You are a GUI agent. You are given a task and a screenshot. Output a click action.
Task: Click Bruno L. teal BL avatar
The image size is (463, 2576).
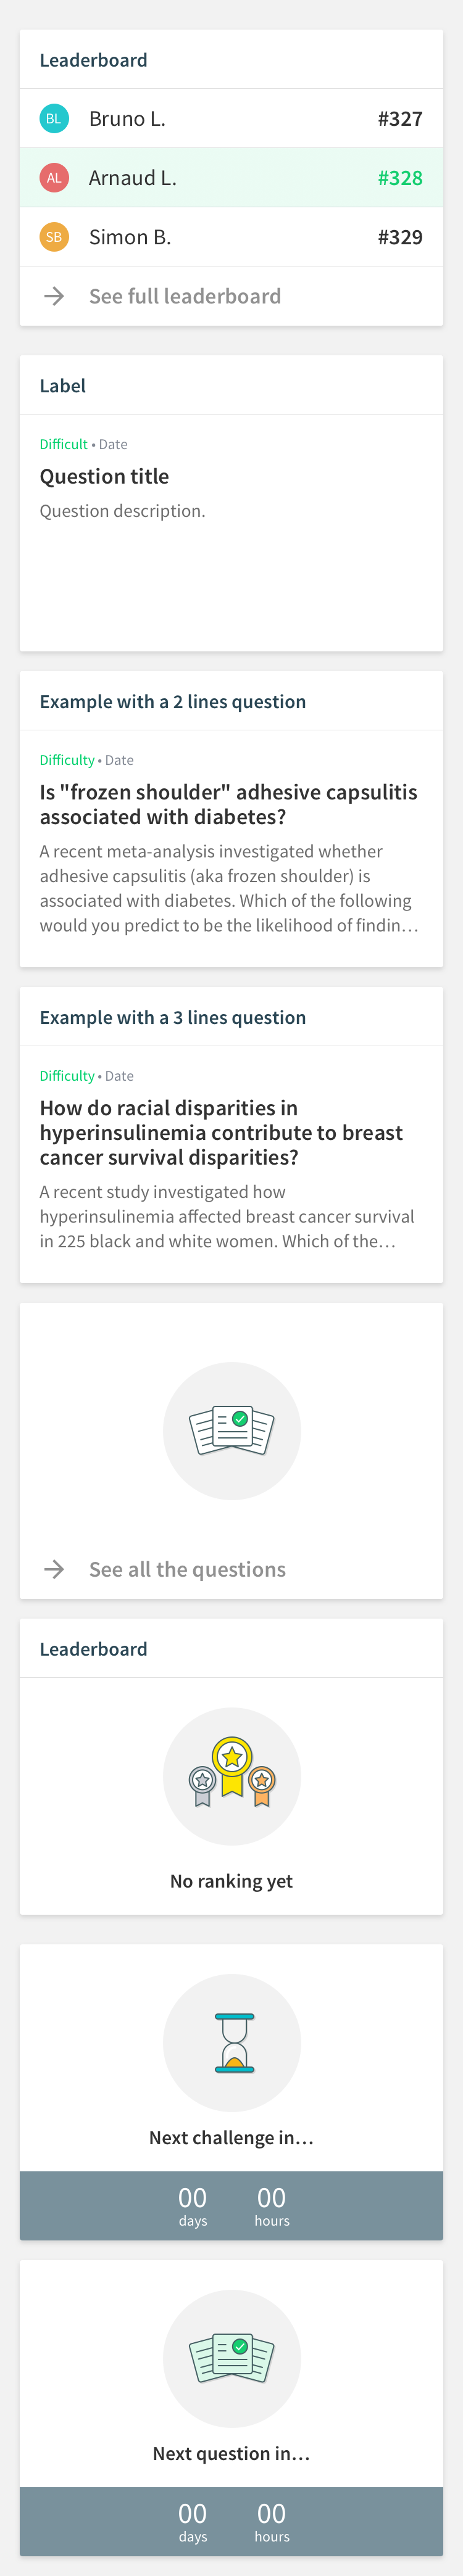coord(54,119)
